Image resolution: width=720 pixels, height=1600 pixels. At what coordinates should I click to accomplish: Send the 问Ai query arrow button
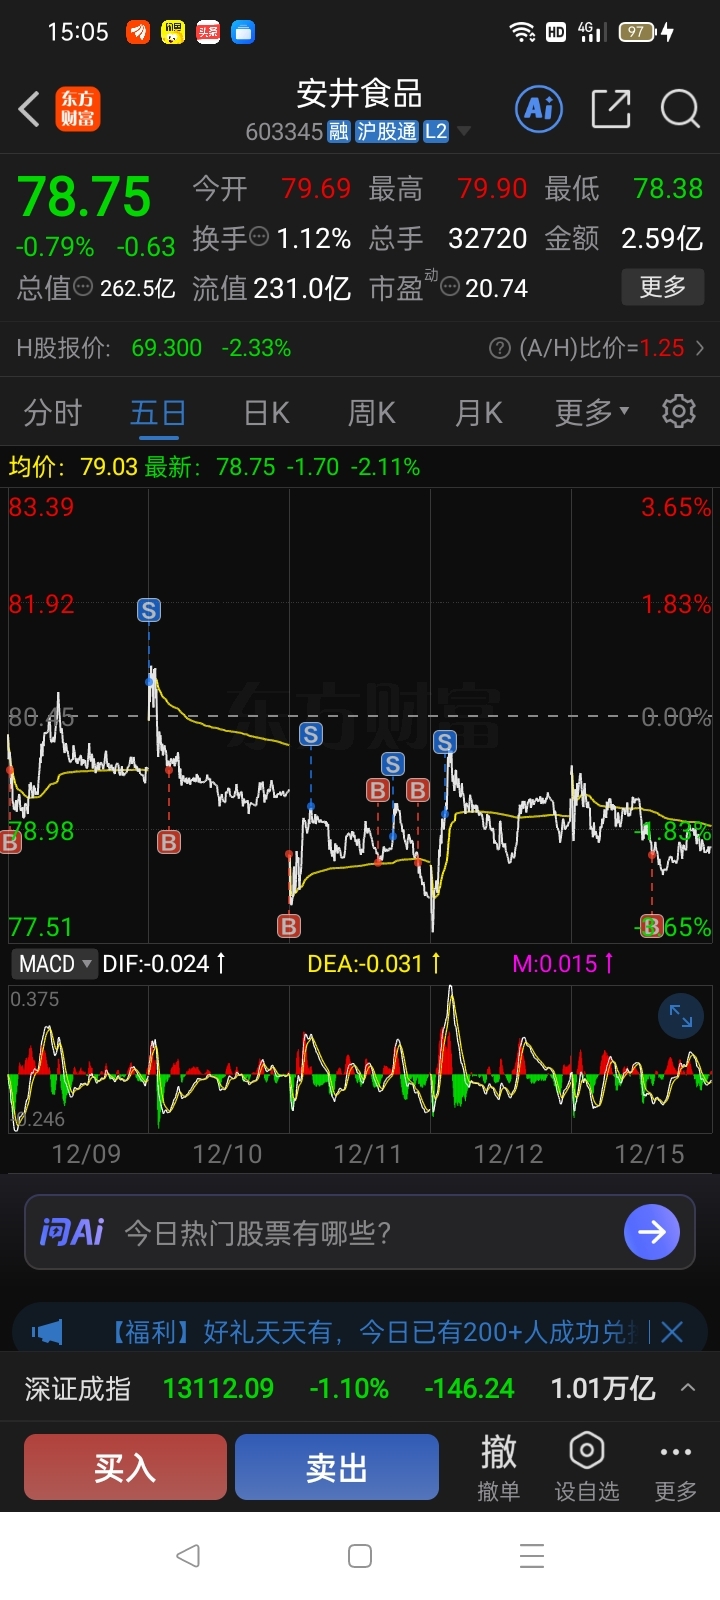[652, 1232]
